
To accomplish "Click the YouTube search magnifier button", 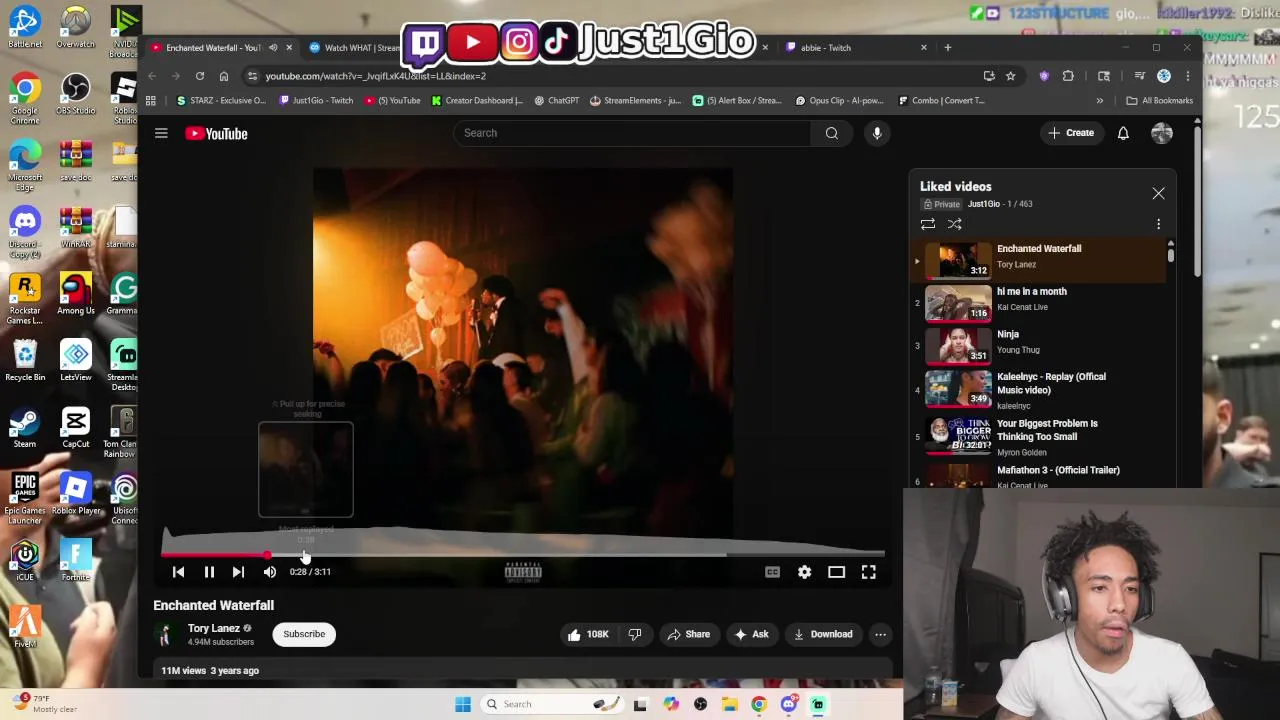I will click(831, 133).
